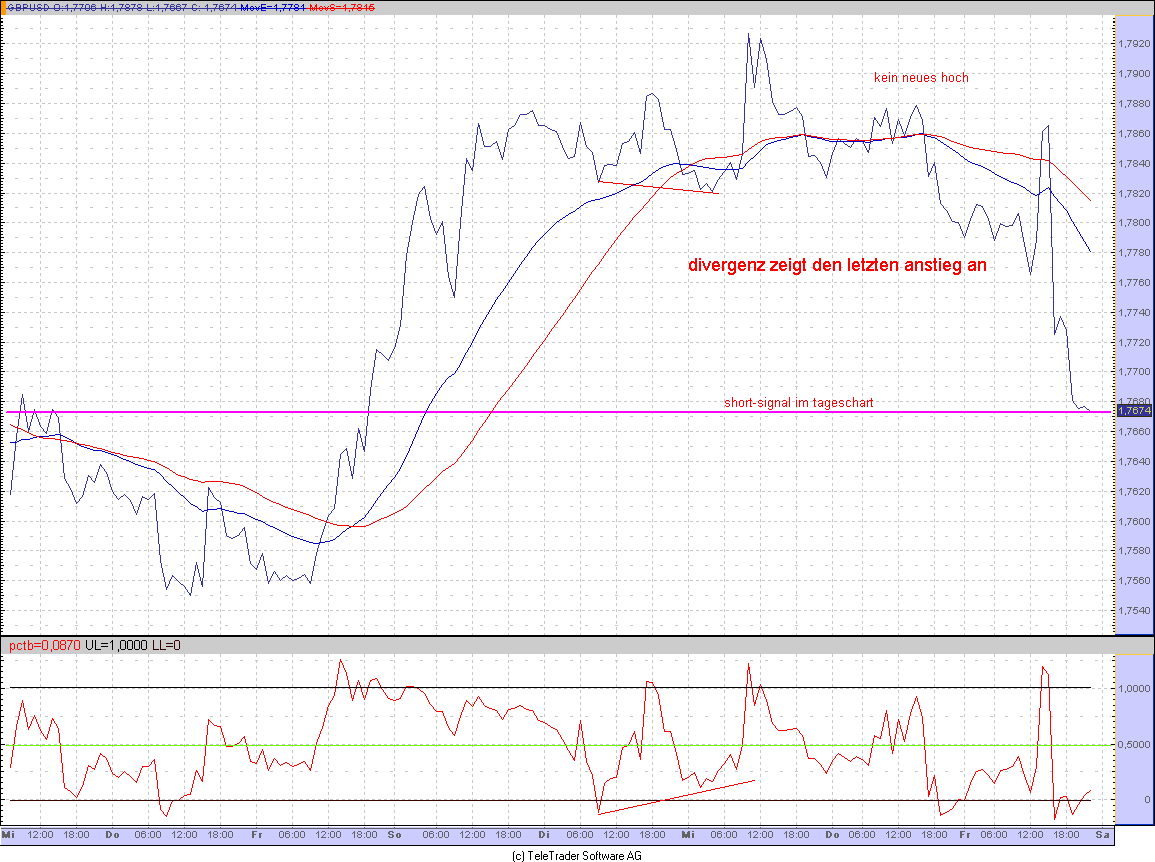
Task: Click the current price tag 1,7674
Action: pyautogui.click(x=1134, y=410)
